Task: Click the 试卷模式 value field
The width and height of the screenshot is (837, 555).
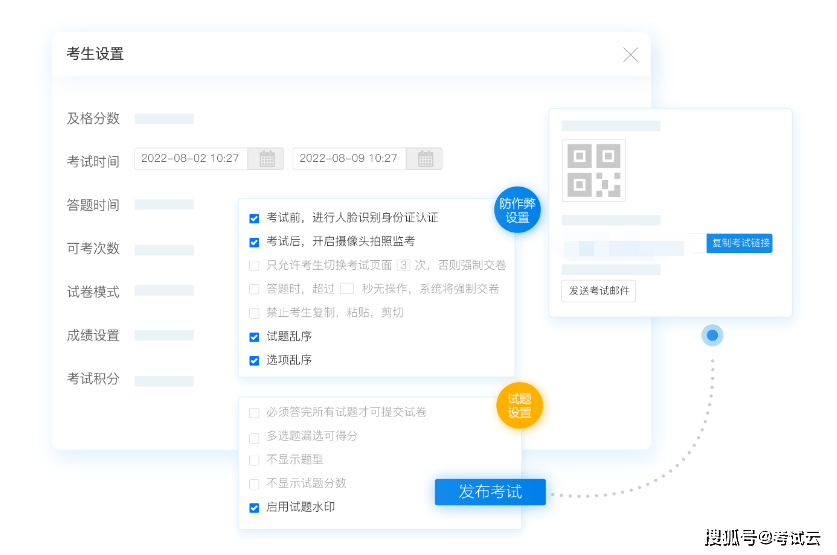Action: pyautogui.click(x=164, y=291)
